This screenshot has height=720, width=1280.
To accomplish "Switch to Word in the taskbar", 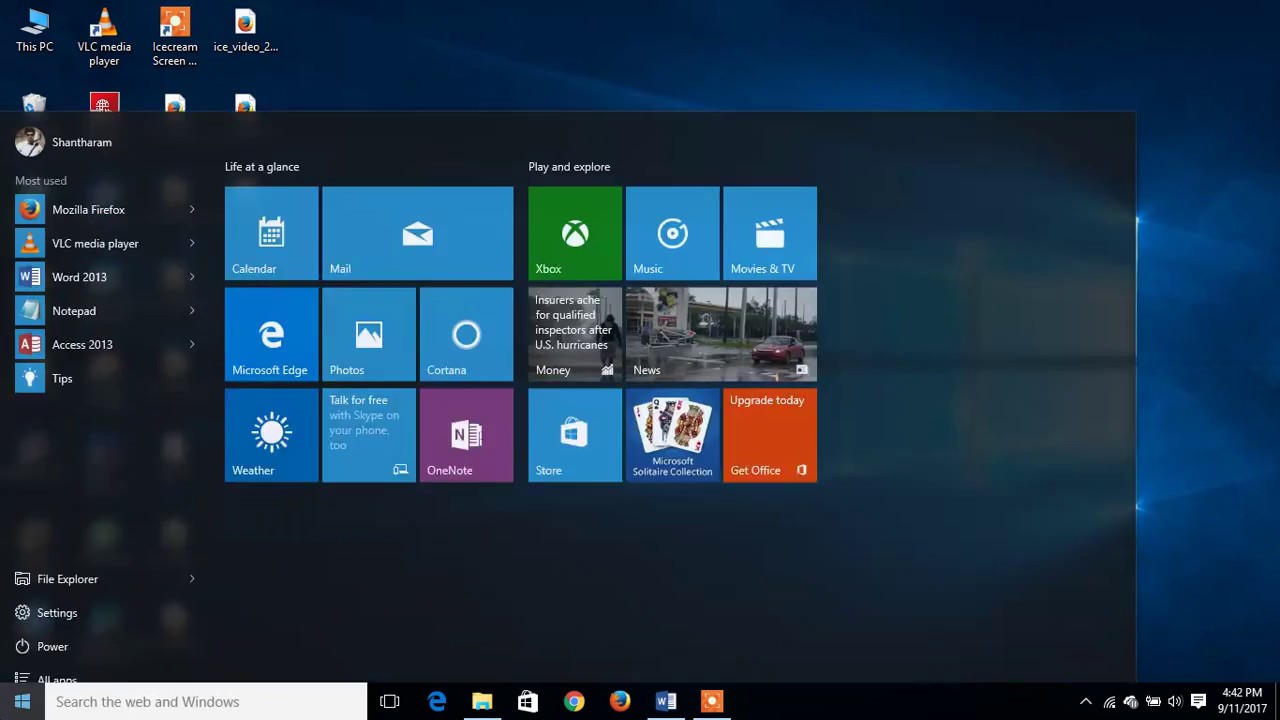I will (666, 702).
